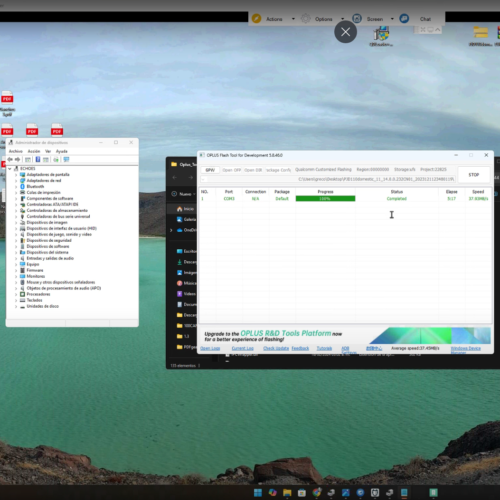Click the STOP button in Flash Tool

point(474,175)
